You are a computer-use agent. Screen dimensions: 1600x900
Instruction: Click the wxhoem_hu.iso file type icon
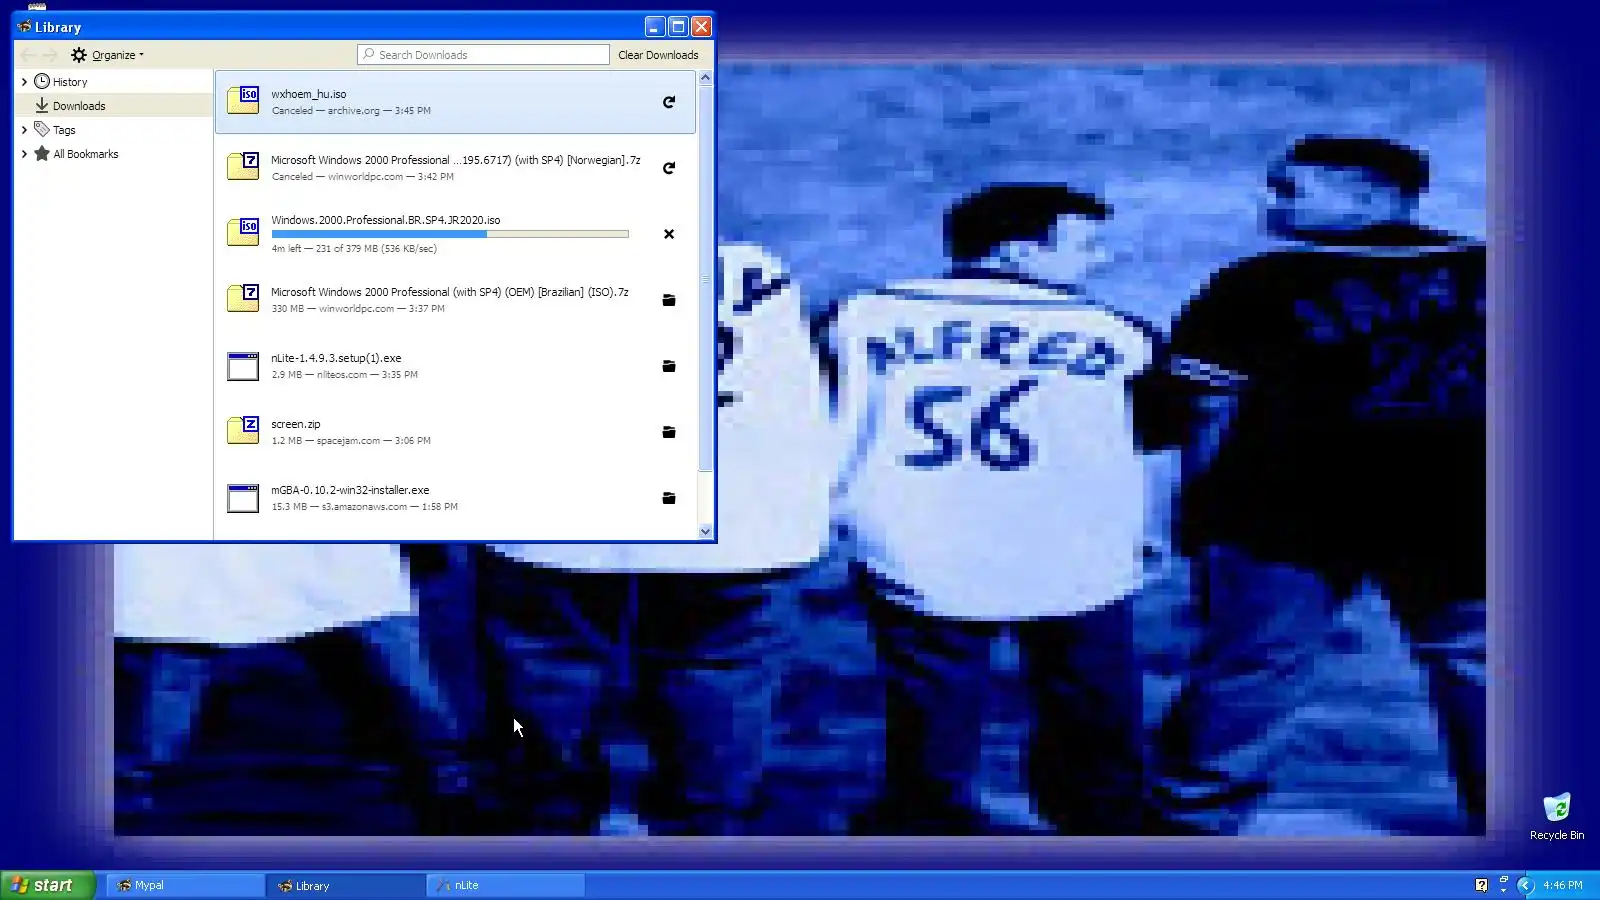pos(243,100)
